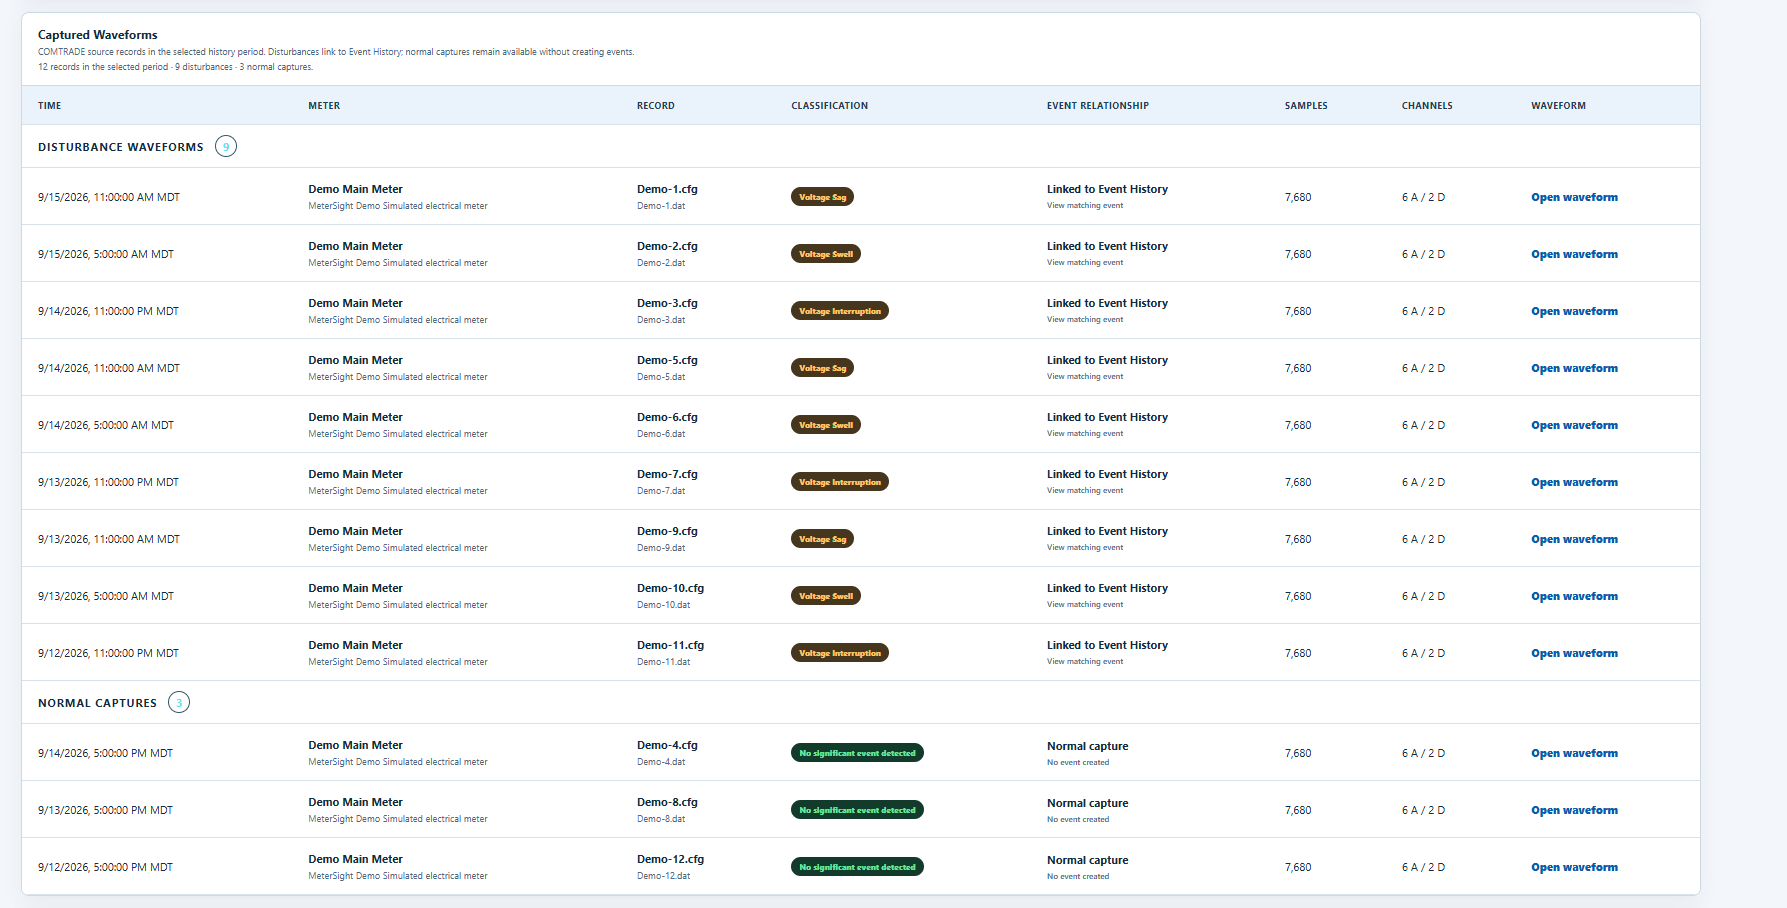Click the Disturbance Waveforms count badge 9
Screen dimensions: 1787x908
point(226,147)
